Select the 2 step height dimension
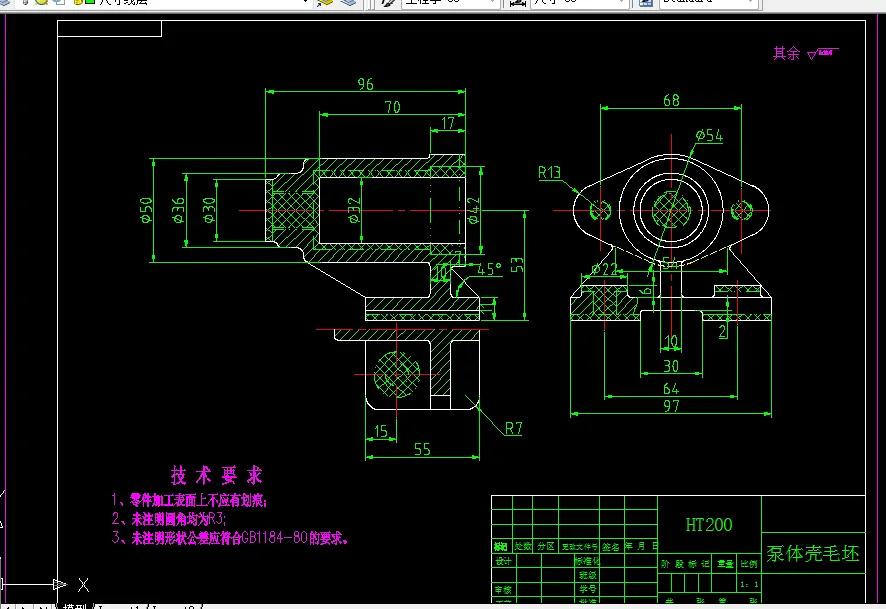The width and height of the screenshot is (886, 609). coord(723,332)
